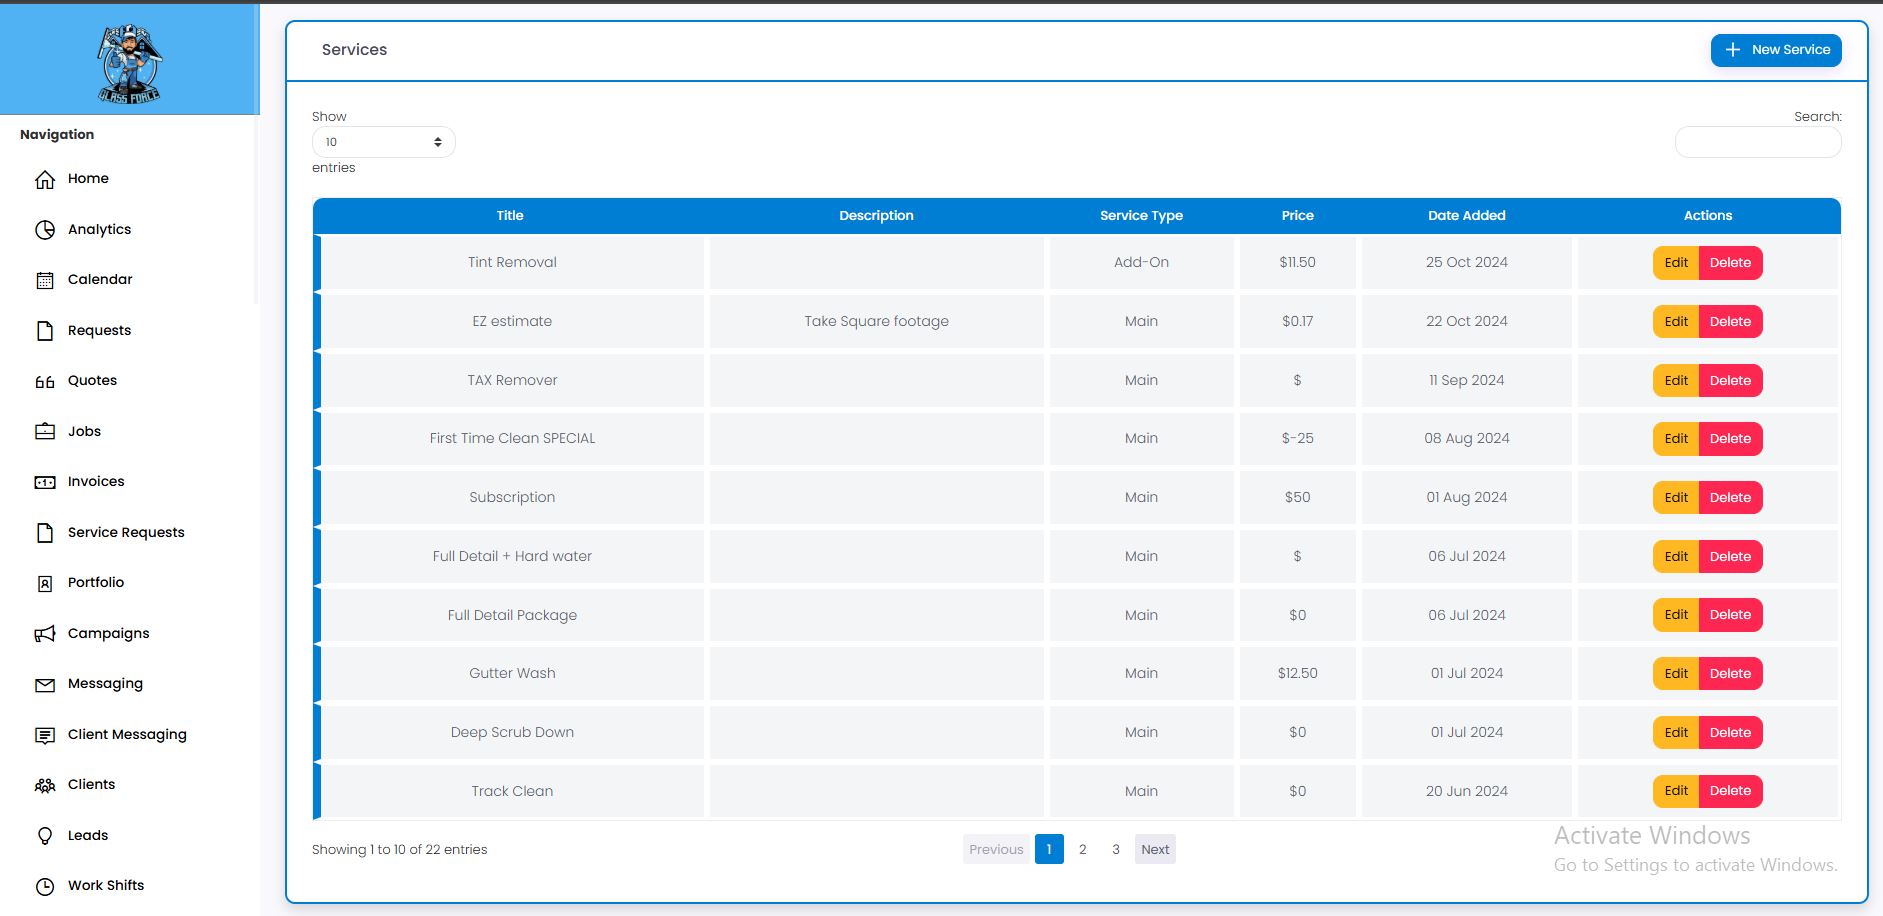Click the Leads lightbulb icon
1883x916 pixels.
[x=45, y=836]
